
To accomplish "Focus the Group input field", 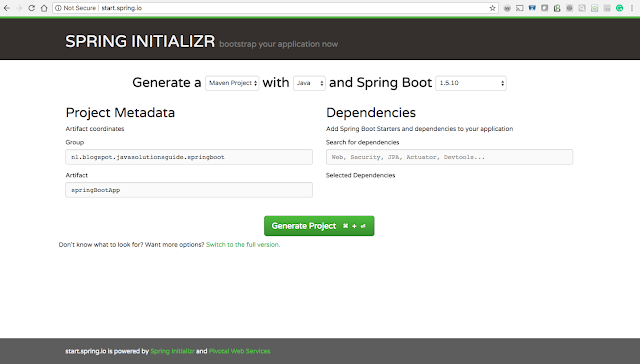I will (189, 157).
